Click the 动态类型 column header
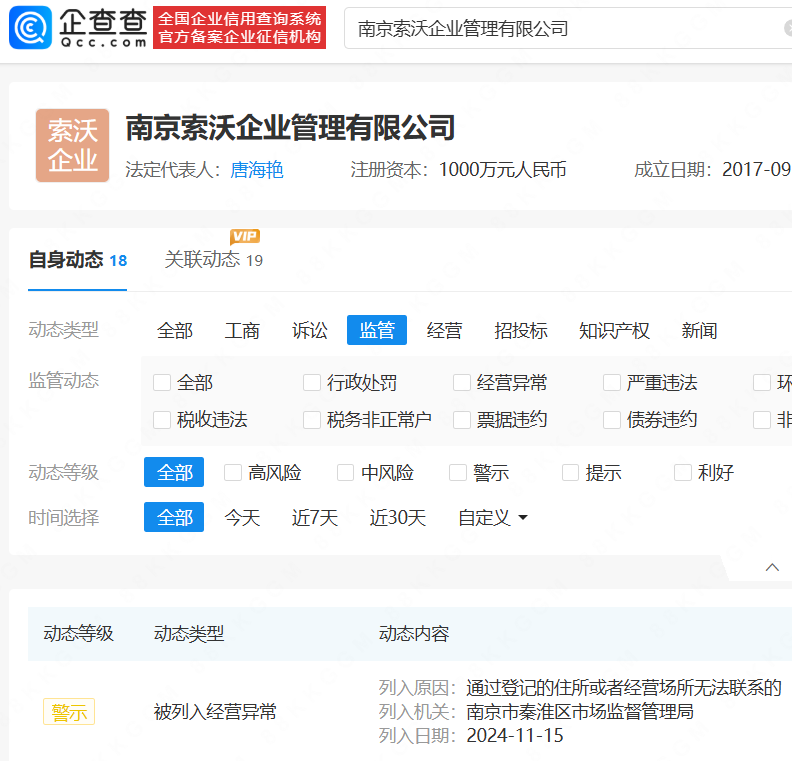 pyautogui.click(x=189, y=634)
